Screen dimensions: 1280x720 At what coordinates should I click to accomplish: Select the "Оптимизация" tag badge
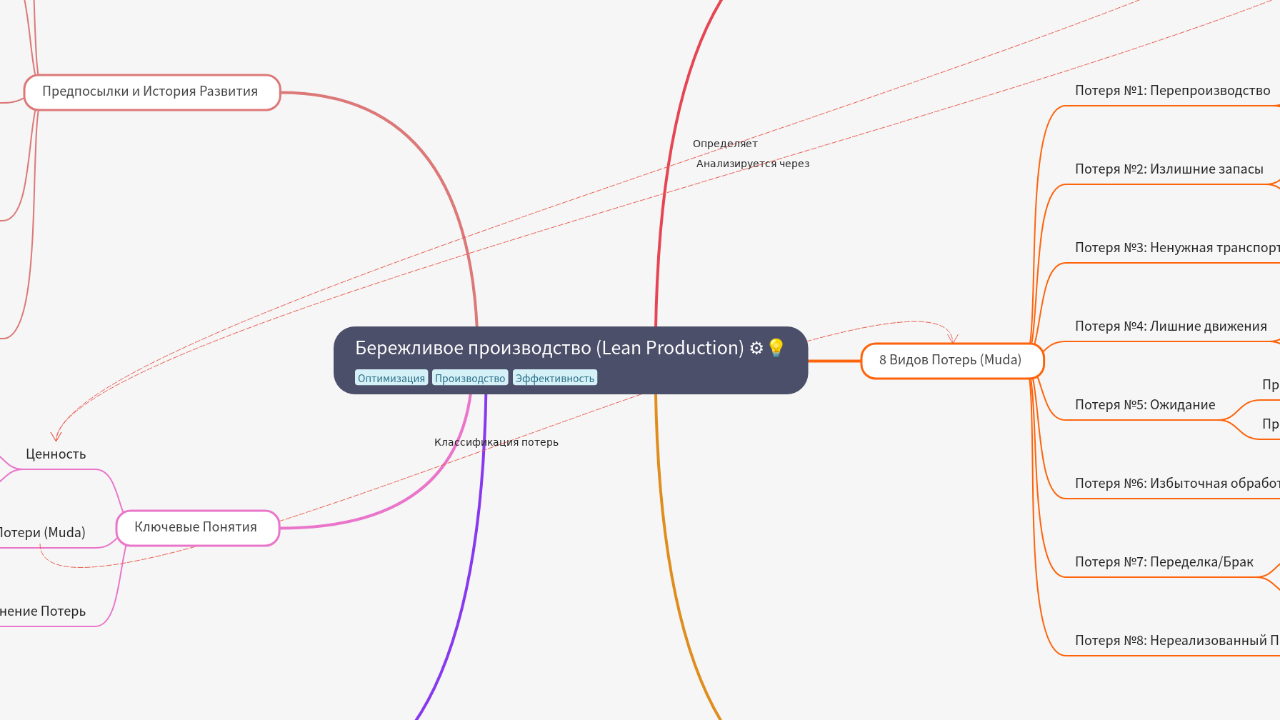(391, 377)
